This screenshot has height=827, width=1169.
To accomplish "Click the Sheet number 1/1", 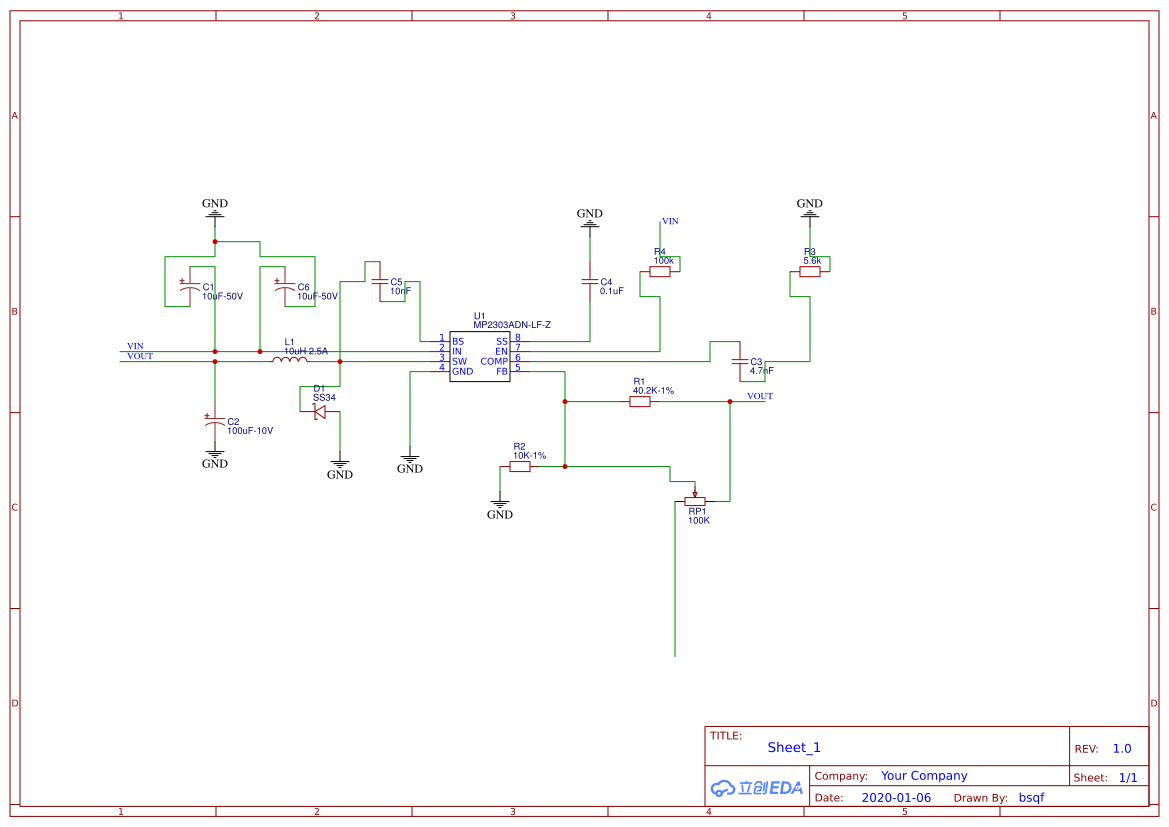I will (1128, 778).
